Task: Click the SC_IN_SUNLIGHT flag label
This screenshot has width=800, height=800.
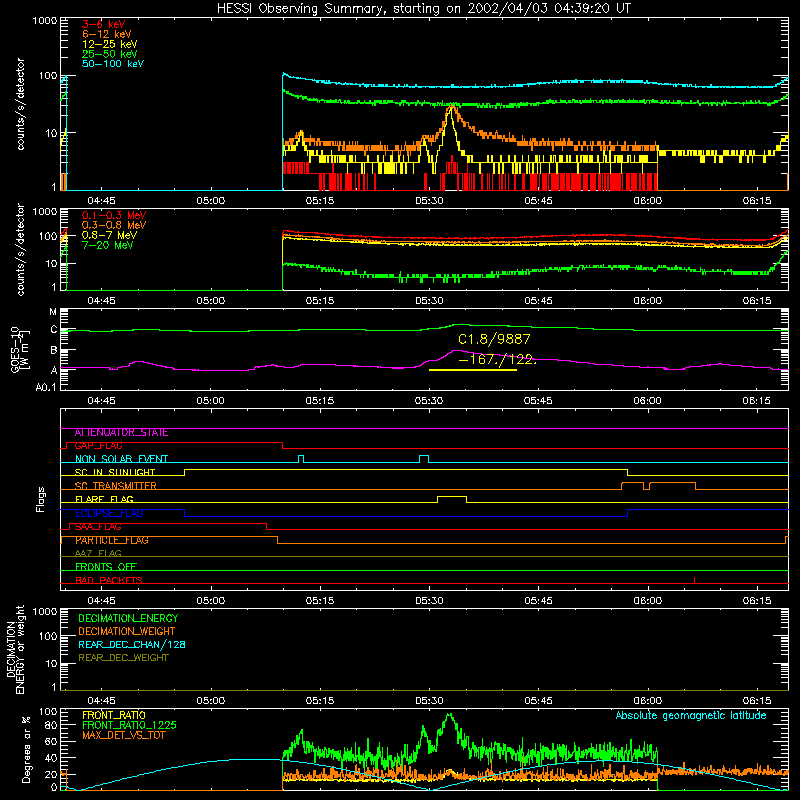Action: [115, 472]
